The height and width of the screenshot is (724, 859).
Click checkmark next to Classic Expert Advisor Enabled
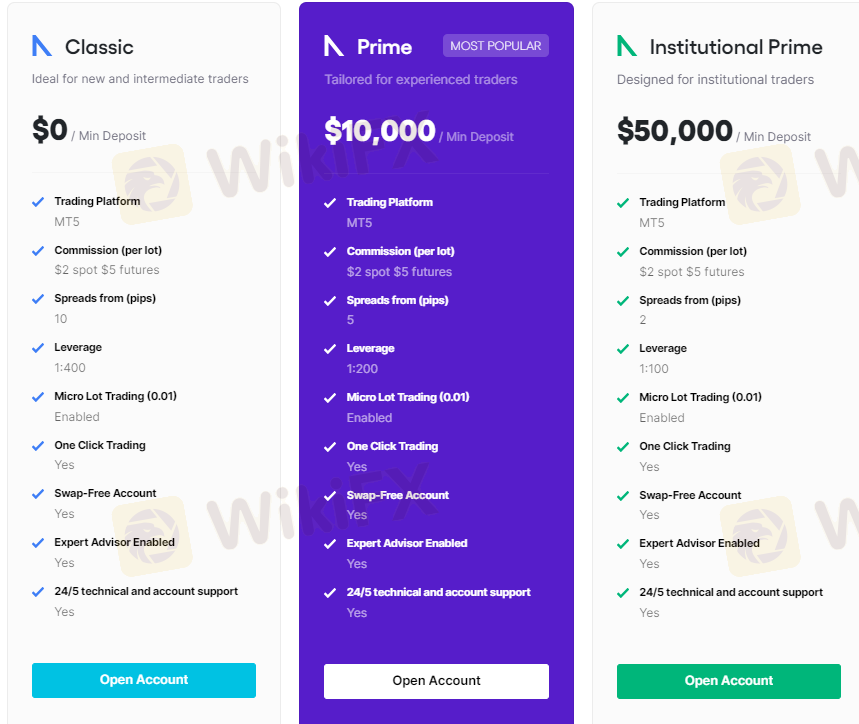point(38,543)
